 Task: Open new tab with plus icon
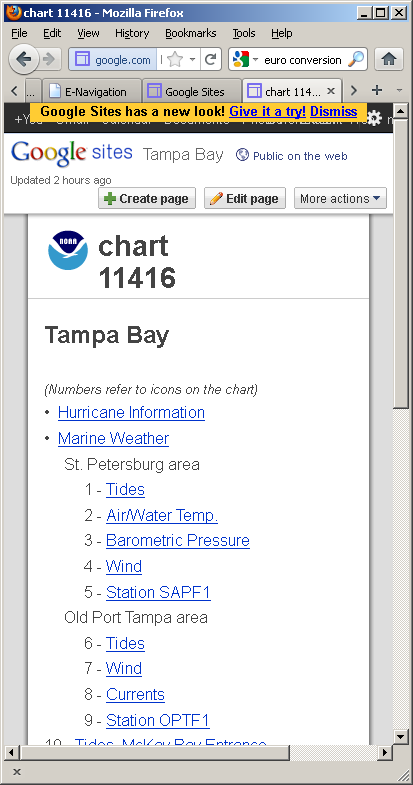coord(377,91)
